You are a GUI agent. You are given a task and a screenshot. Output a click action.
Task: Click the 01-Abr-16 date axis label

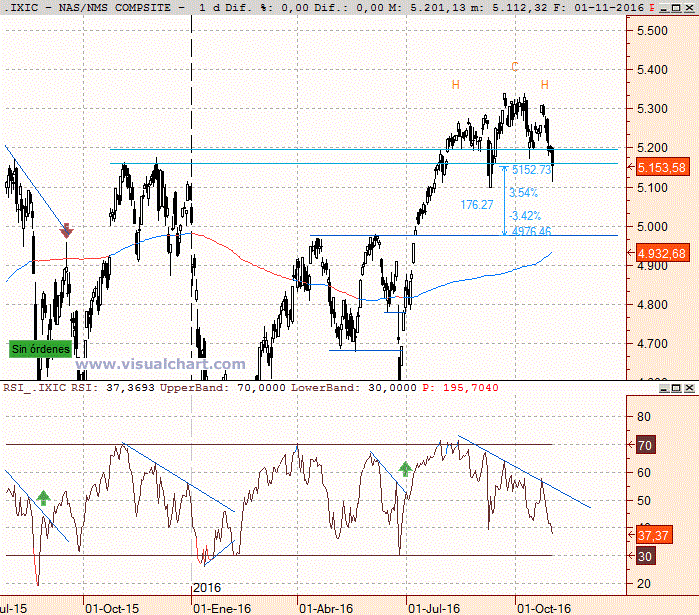(326, 608)
